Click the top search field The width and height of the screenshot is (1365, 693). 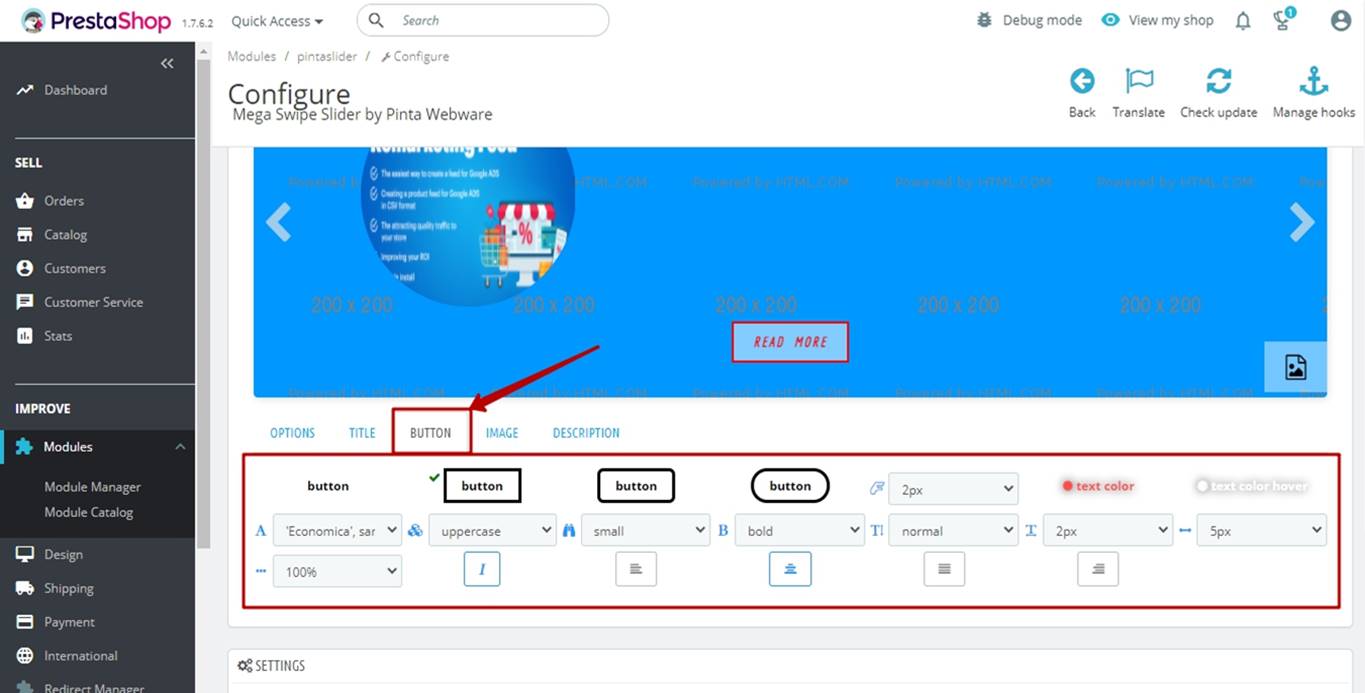(483, 20)
